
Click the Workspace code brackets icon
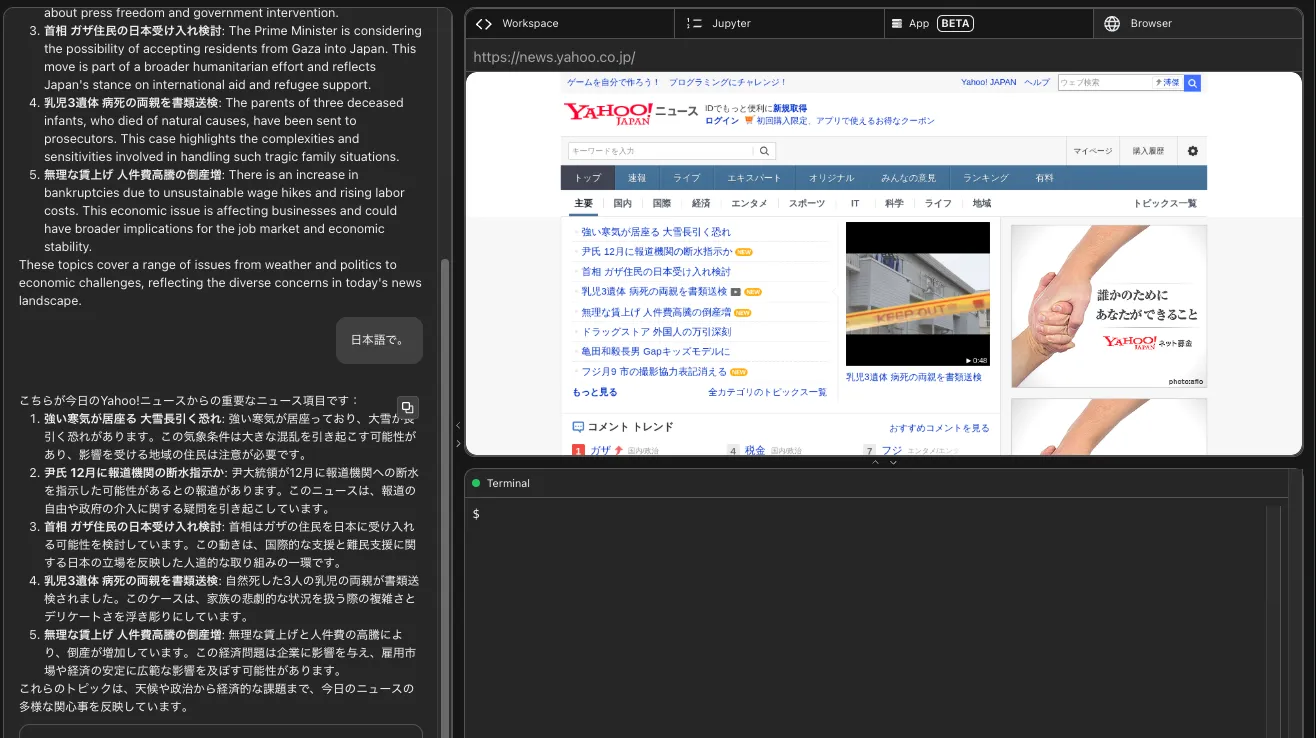click(484, 23)
